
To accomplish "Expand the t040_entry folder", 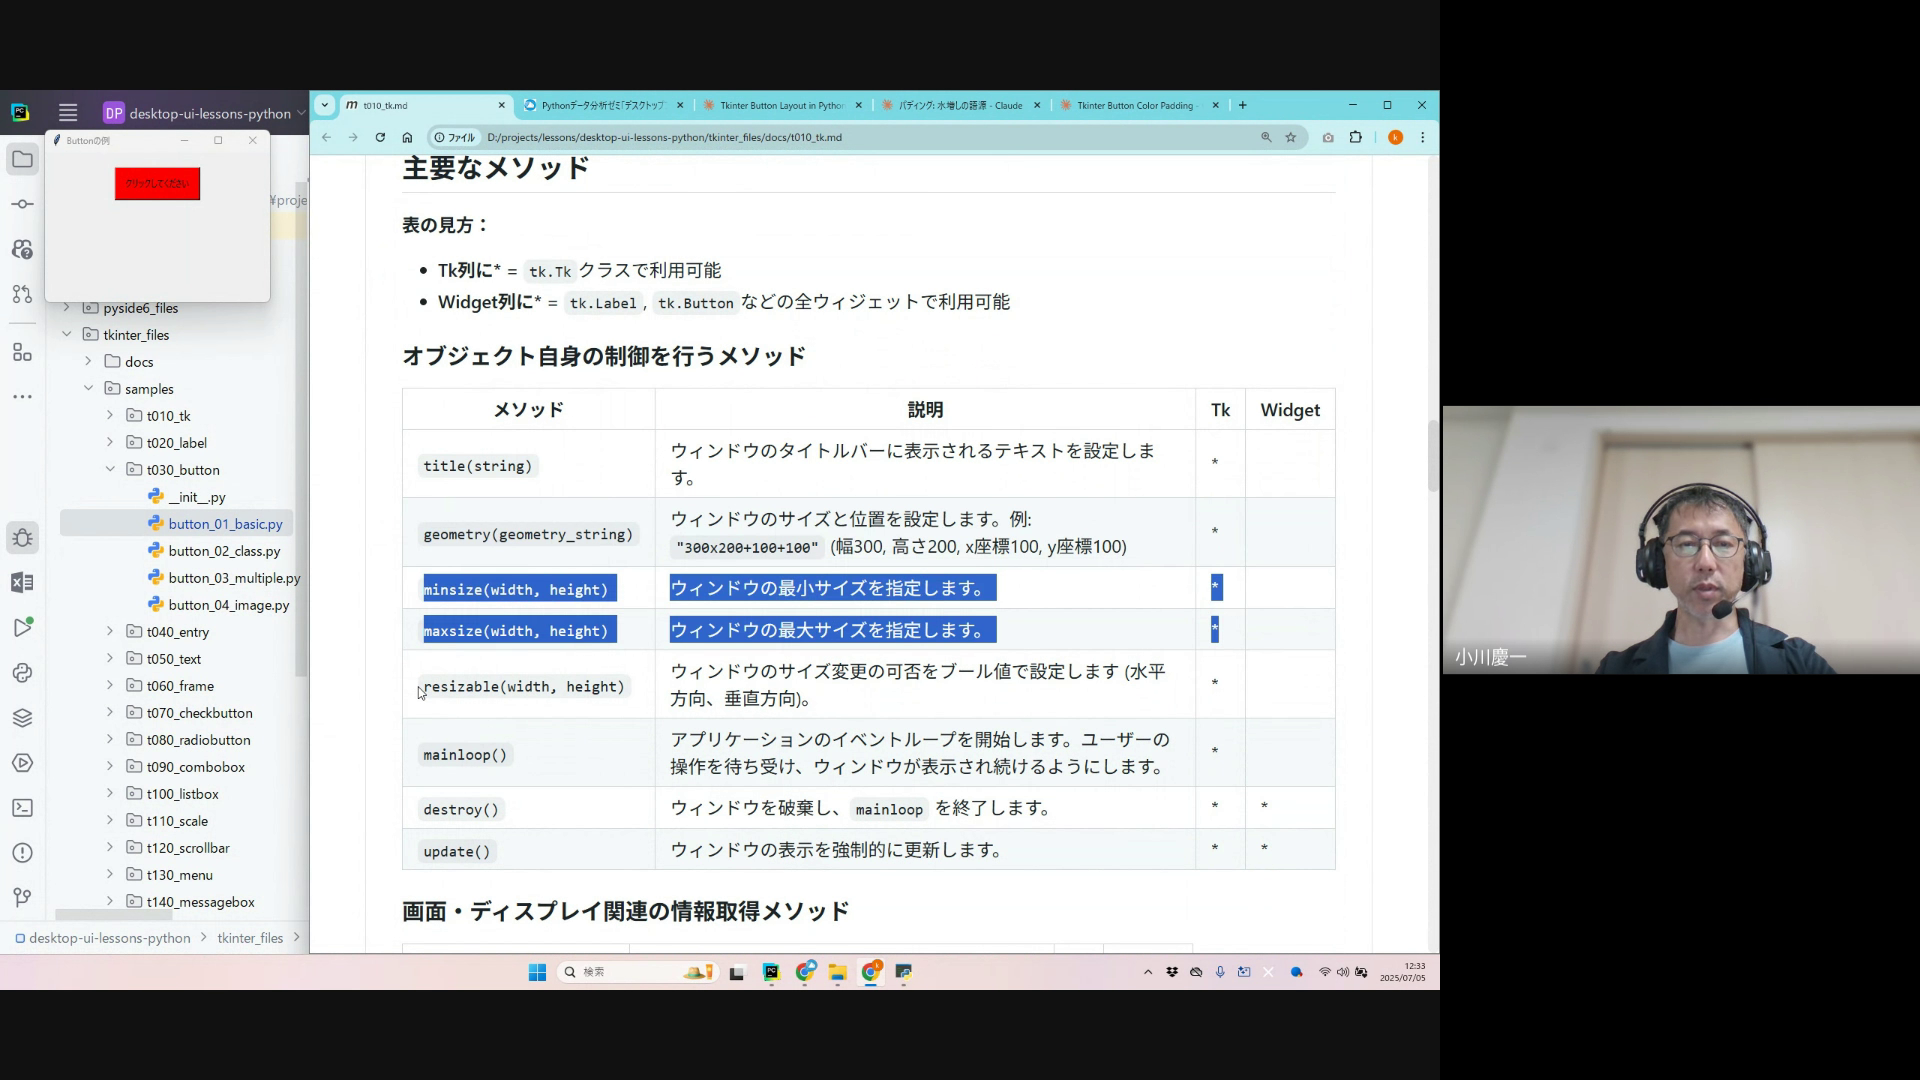I will click(110, 632).
